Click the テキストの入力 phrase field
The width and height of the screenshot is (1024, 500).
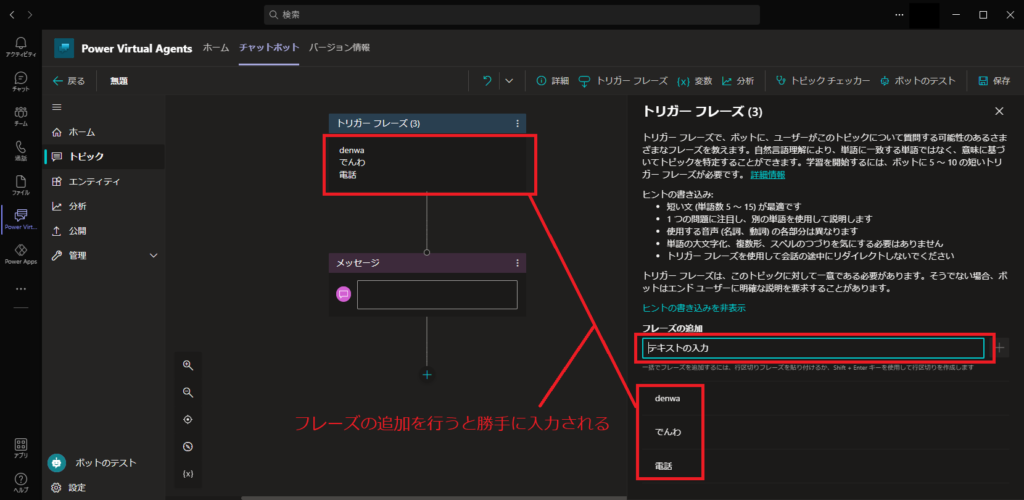pyautogui.click(x=813, y=348)
